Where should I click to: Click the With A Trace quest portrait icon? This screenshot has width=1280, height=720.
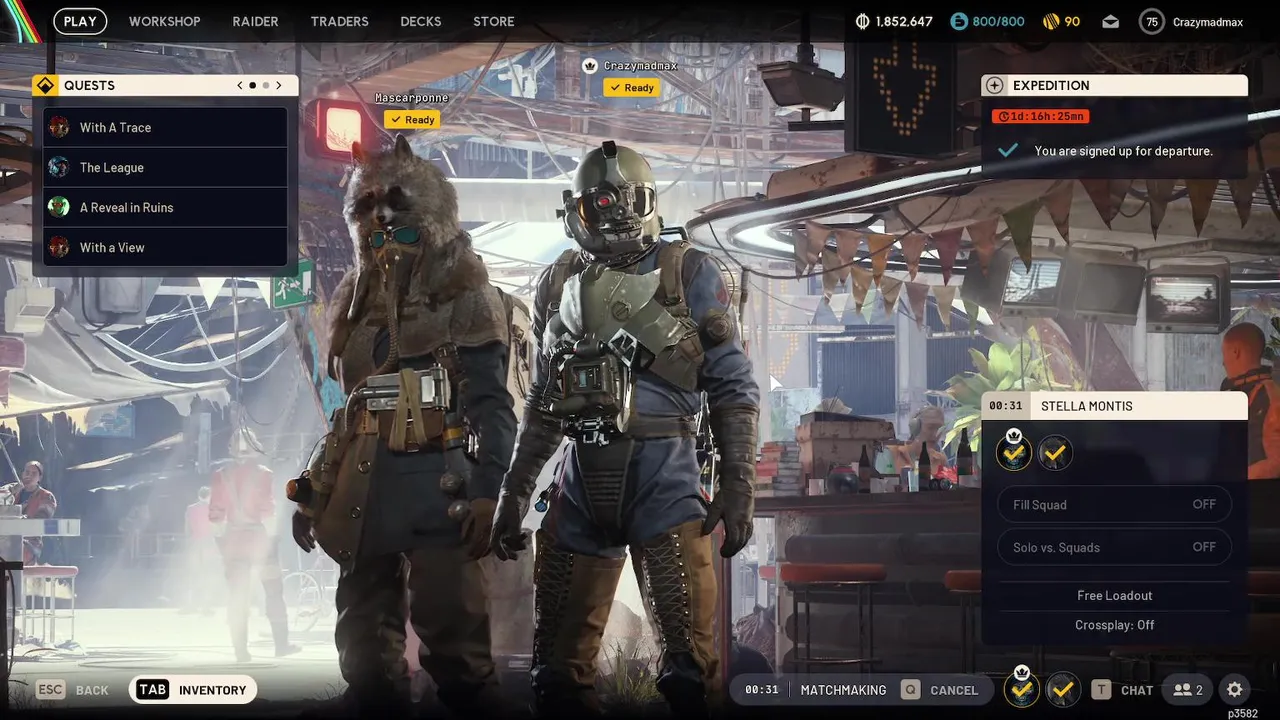(59, 127)
